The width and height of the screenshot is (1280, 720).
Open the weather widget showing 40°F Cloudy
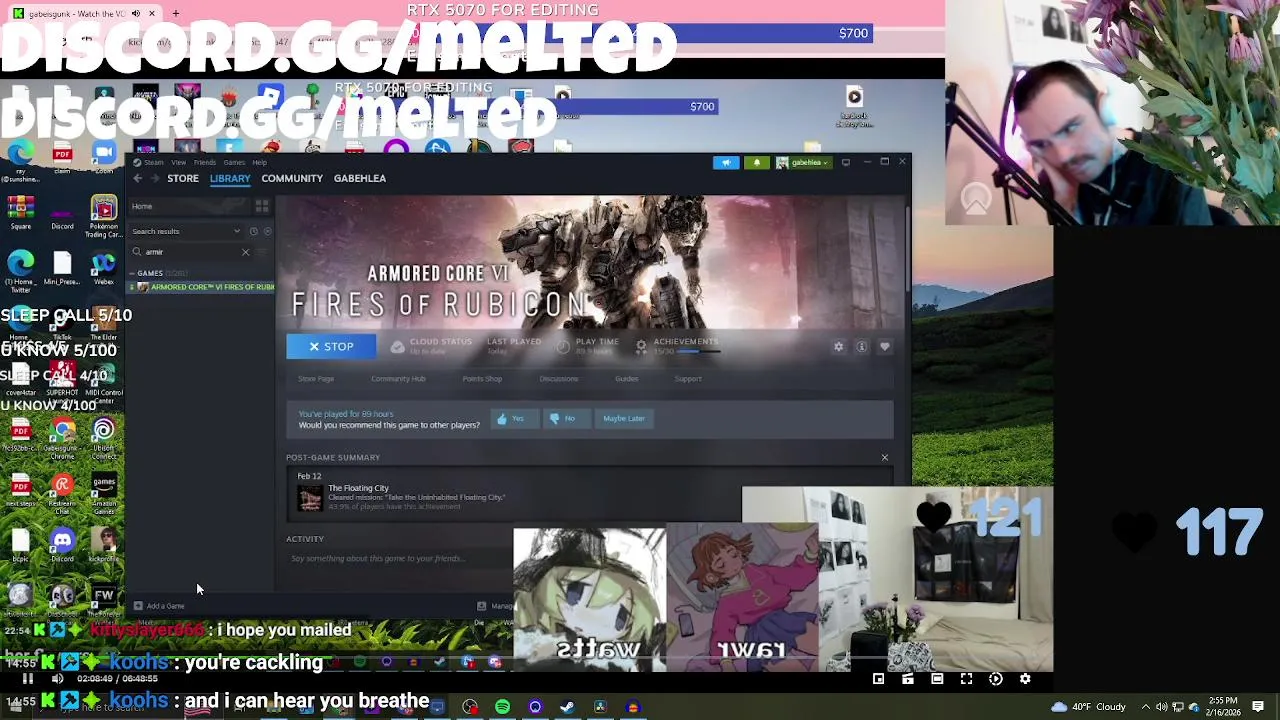click(1088, 707)
